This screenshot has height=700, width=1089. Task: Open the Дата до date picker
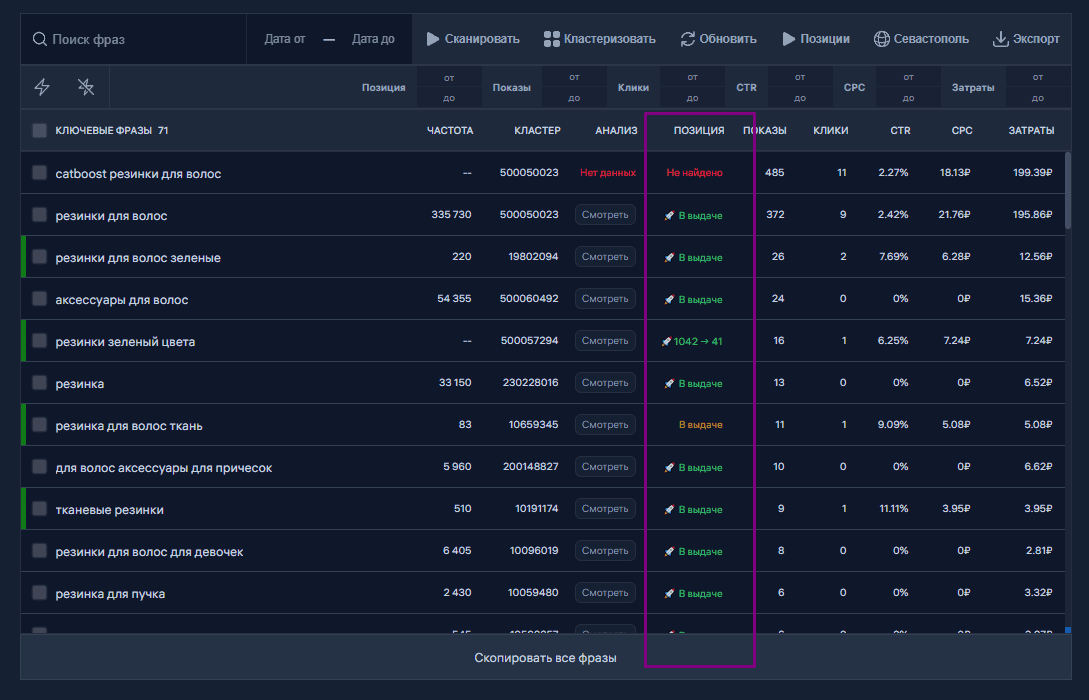(373, 39)
